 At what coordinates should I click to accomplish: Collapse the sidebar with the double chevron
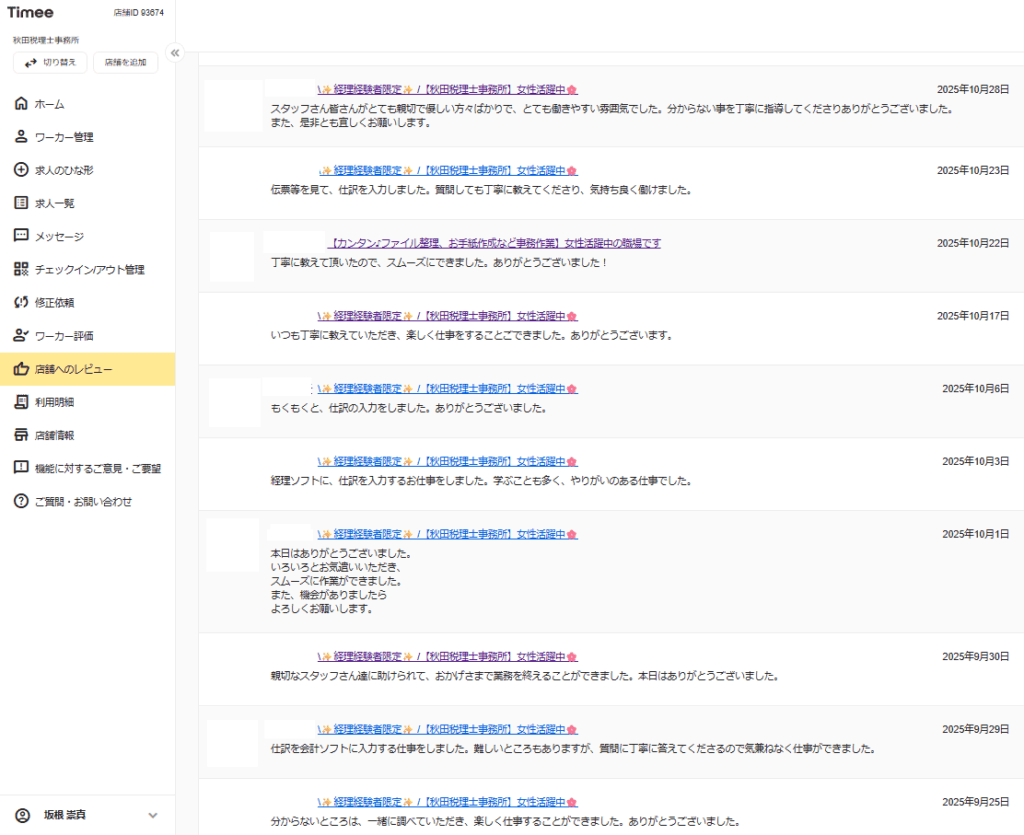click(x=174, y=53)
